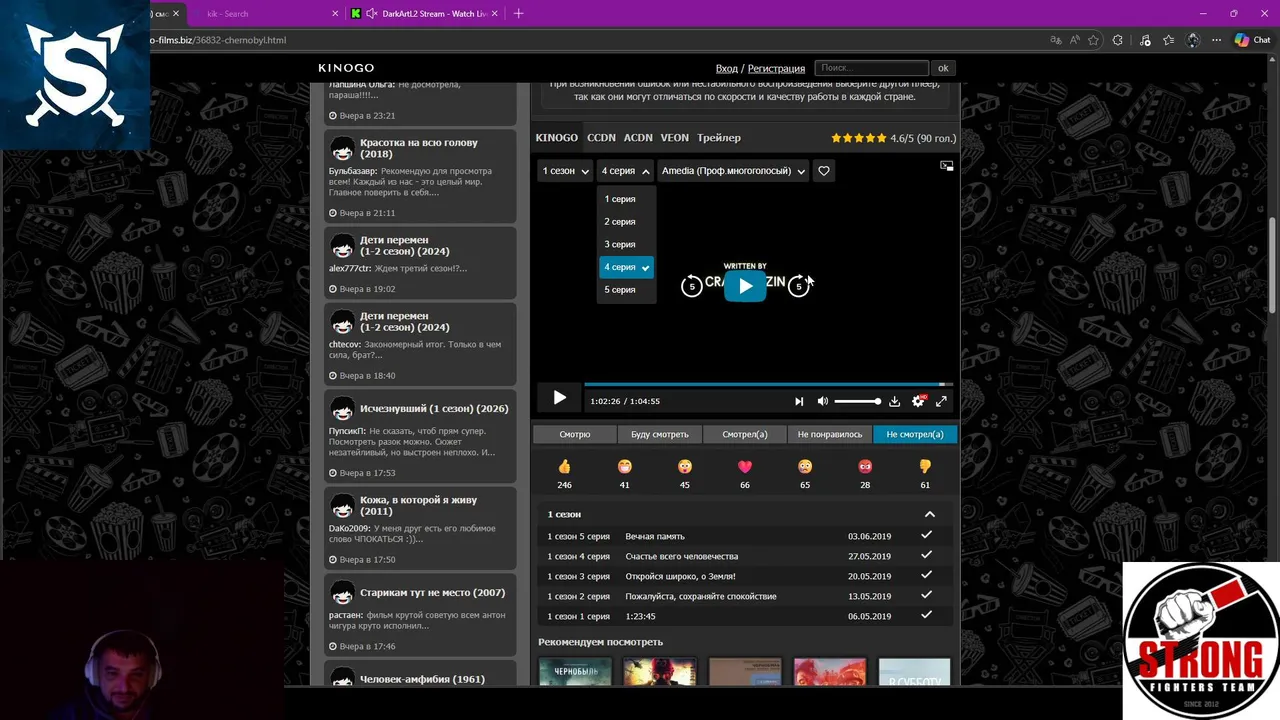Seek on the video progress bar
Viewport: 1280px width, 720px height.
point(768,384)
